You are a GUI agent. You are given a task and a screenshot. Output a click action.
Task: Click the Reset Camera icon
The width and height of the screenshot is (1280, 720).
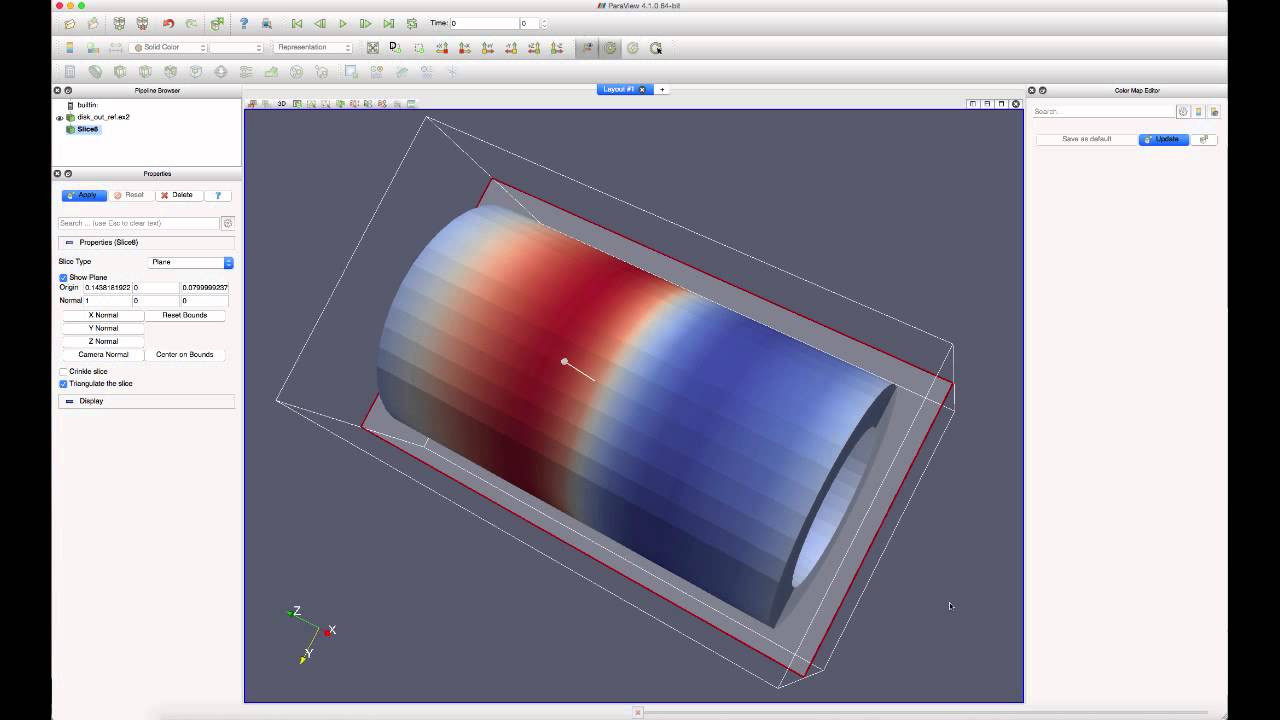point(373,48)
